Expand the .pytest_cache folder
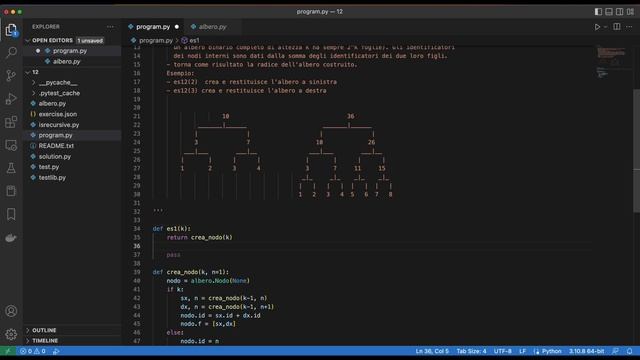This screenshot has height=360, width=640. coord(59,93)
